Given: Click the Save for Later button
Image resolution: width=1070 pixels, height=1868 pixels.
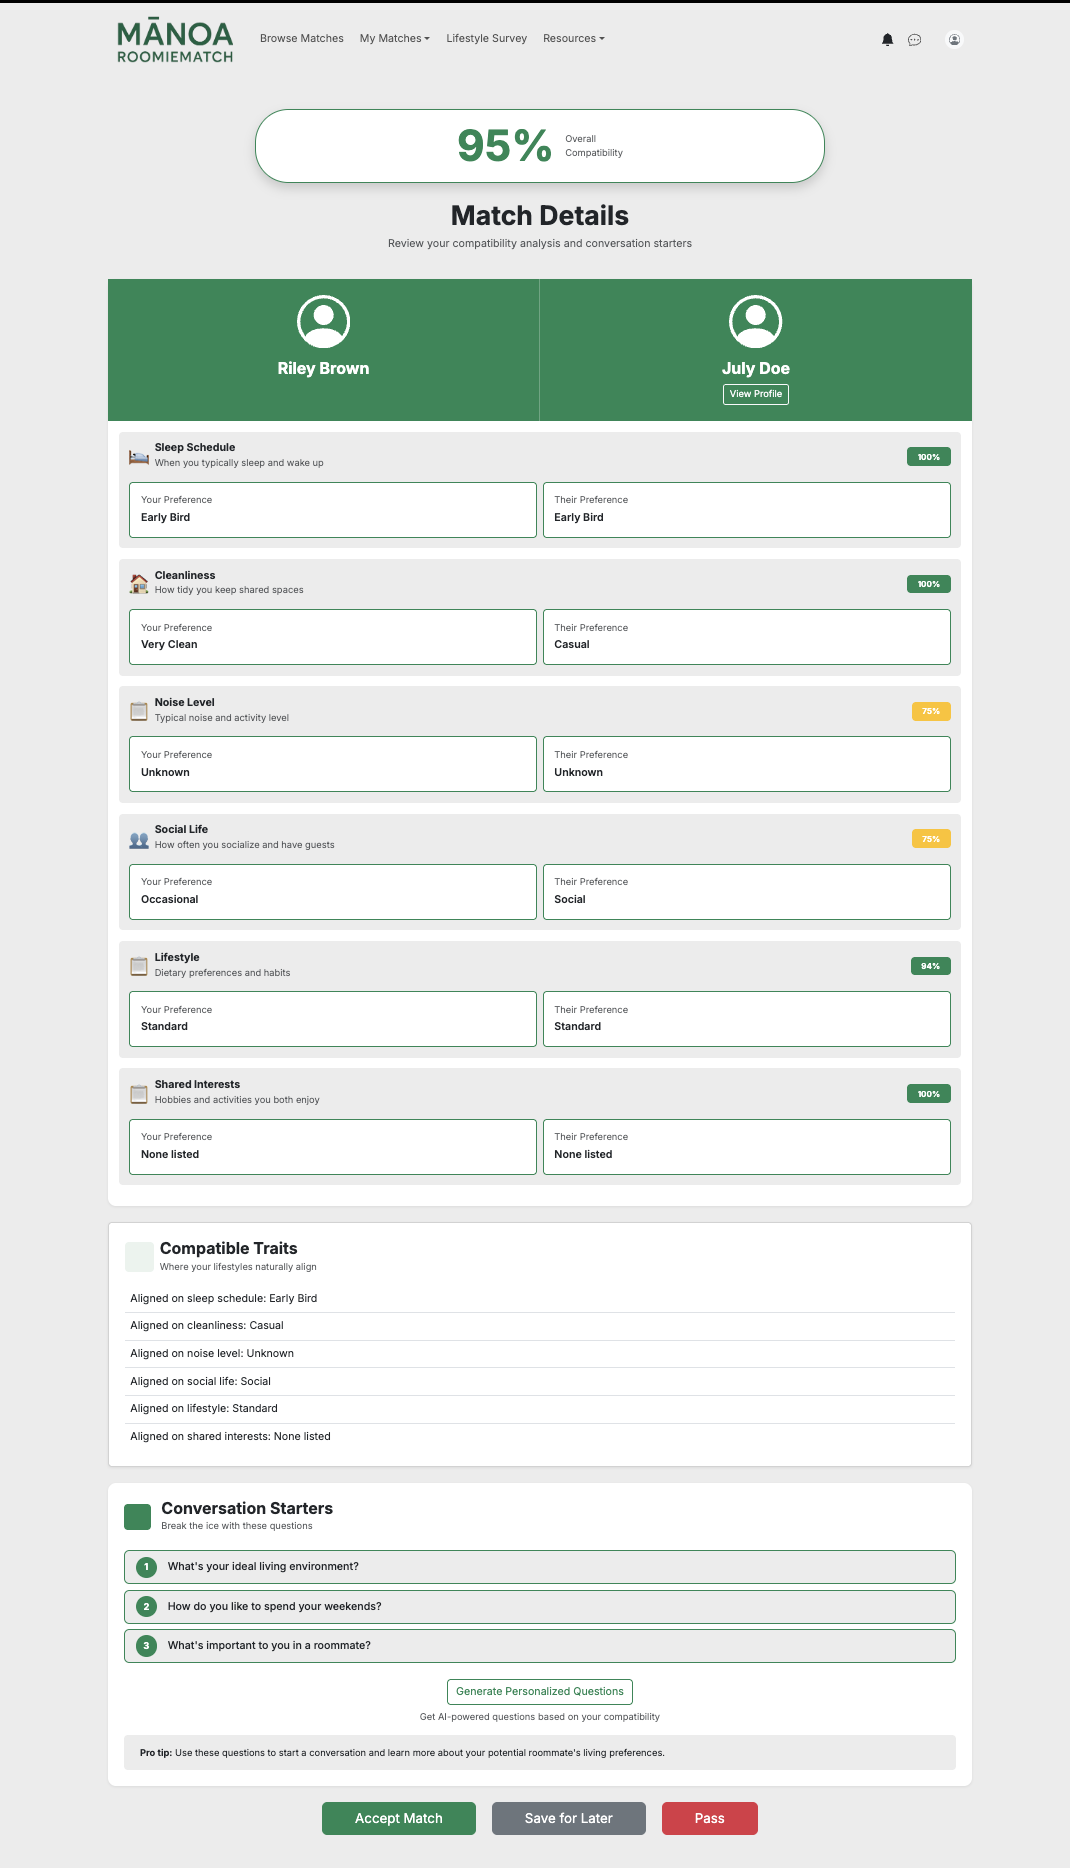Looking at the screenshot, I should pos(568,1818).
